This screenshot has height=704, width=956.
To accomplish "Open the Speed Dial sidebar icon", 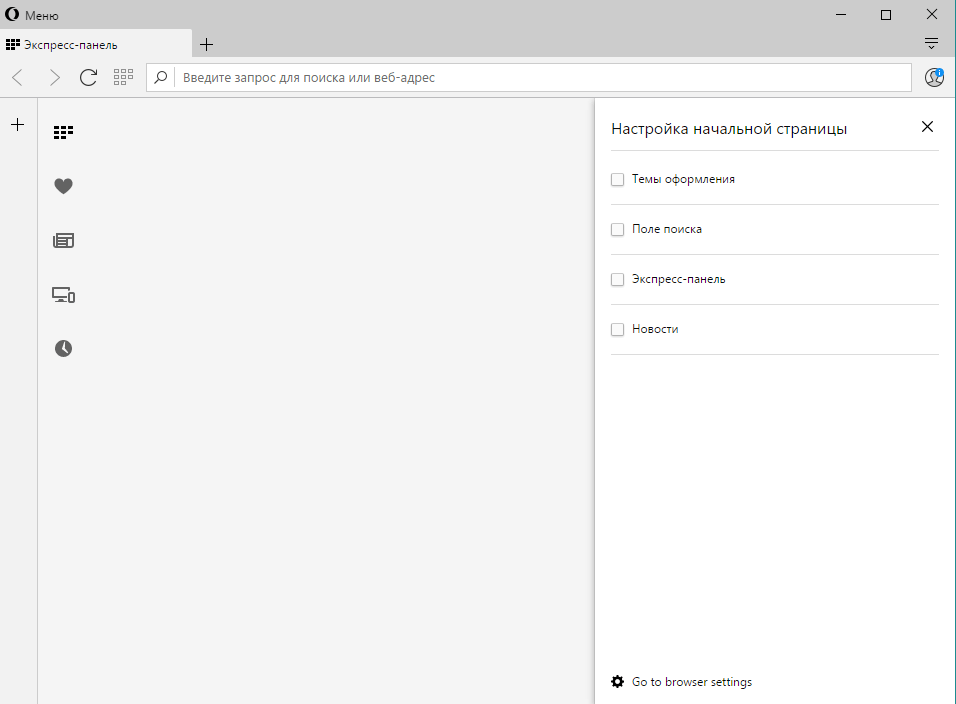I will click(64, 131).
